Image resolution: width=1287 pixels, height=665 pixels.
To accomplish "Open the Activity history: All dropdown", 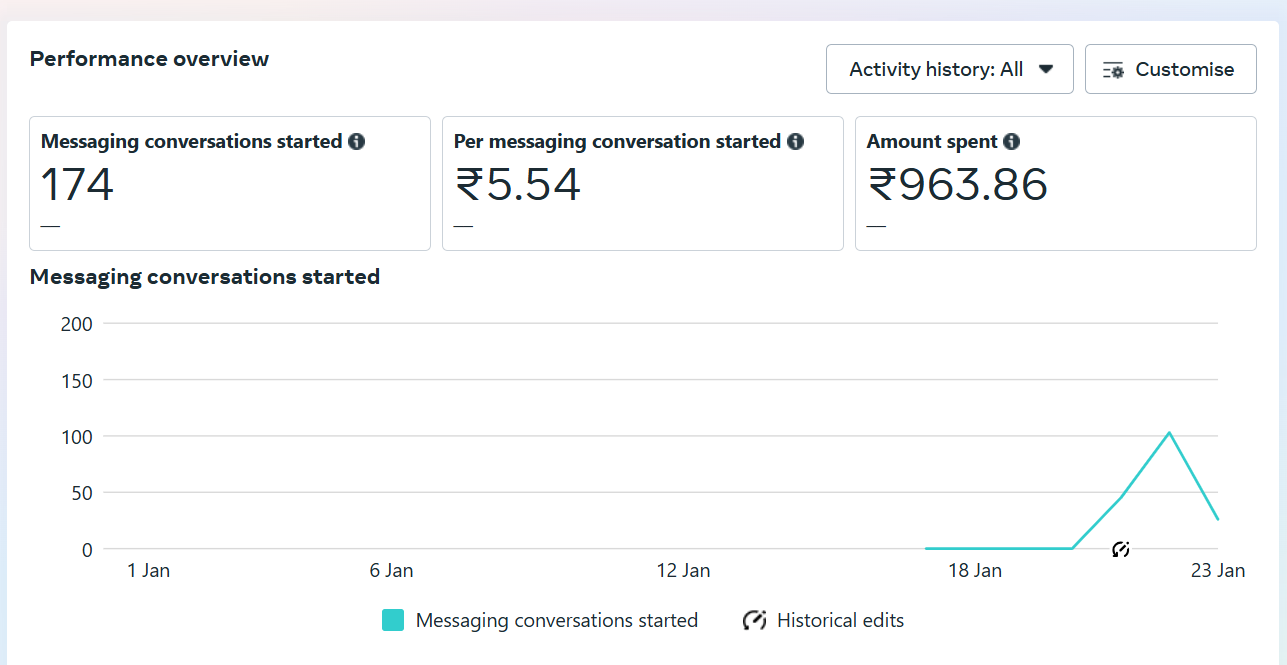I will tap(950, 69).
